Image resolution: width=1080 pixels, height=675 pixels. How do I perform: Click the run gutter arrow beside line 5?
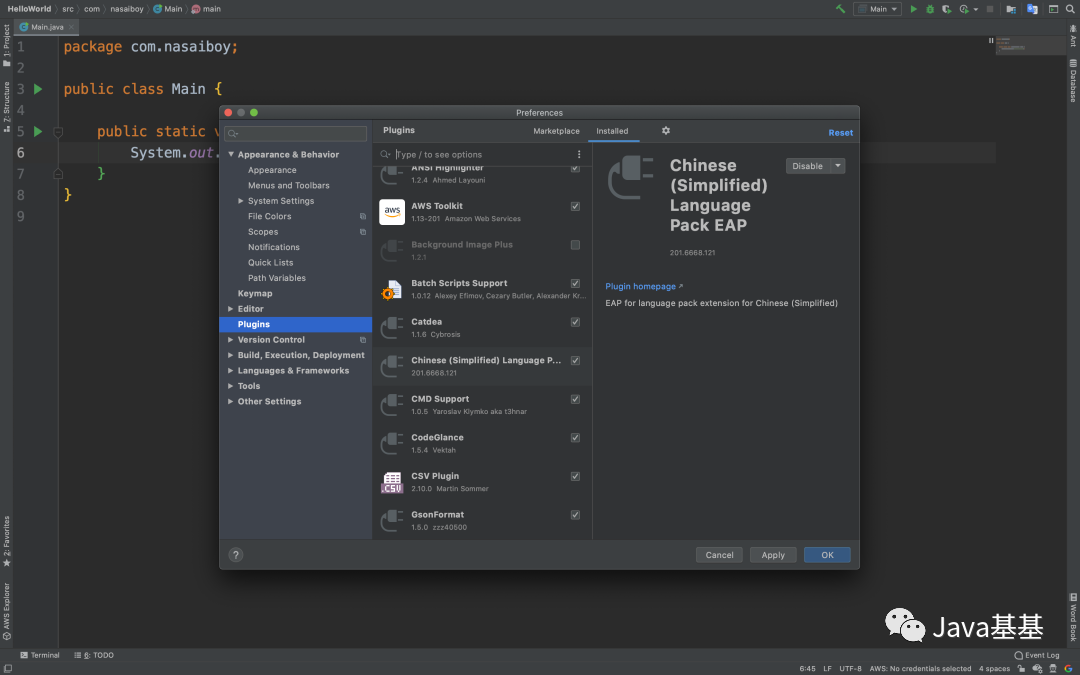[38, 131]
